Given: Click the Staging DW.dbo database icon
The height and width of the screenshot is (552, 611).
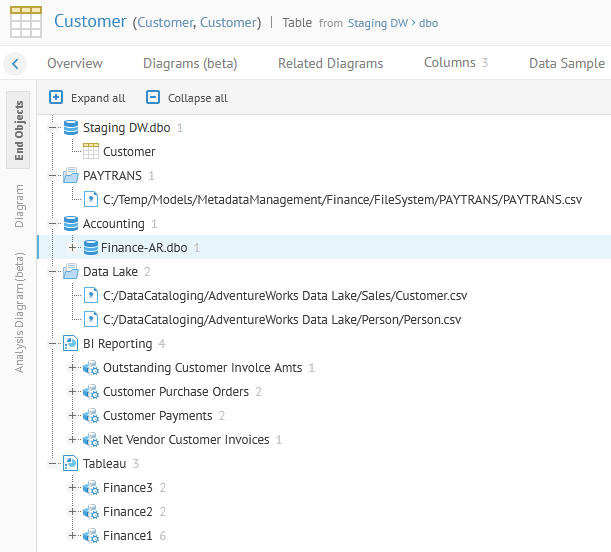Looking at the screenshot, I should click(71, 128).
